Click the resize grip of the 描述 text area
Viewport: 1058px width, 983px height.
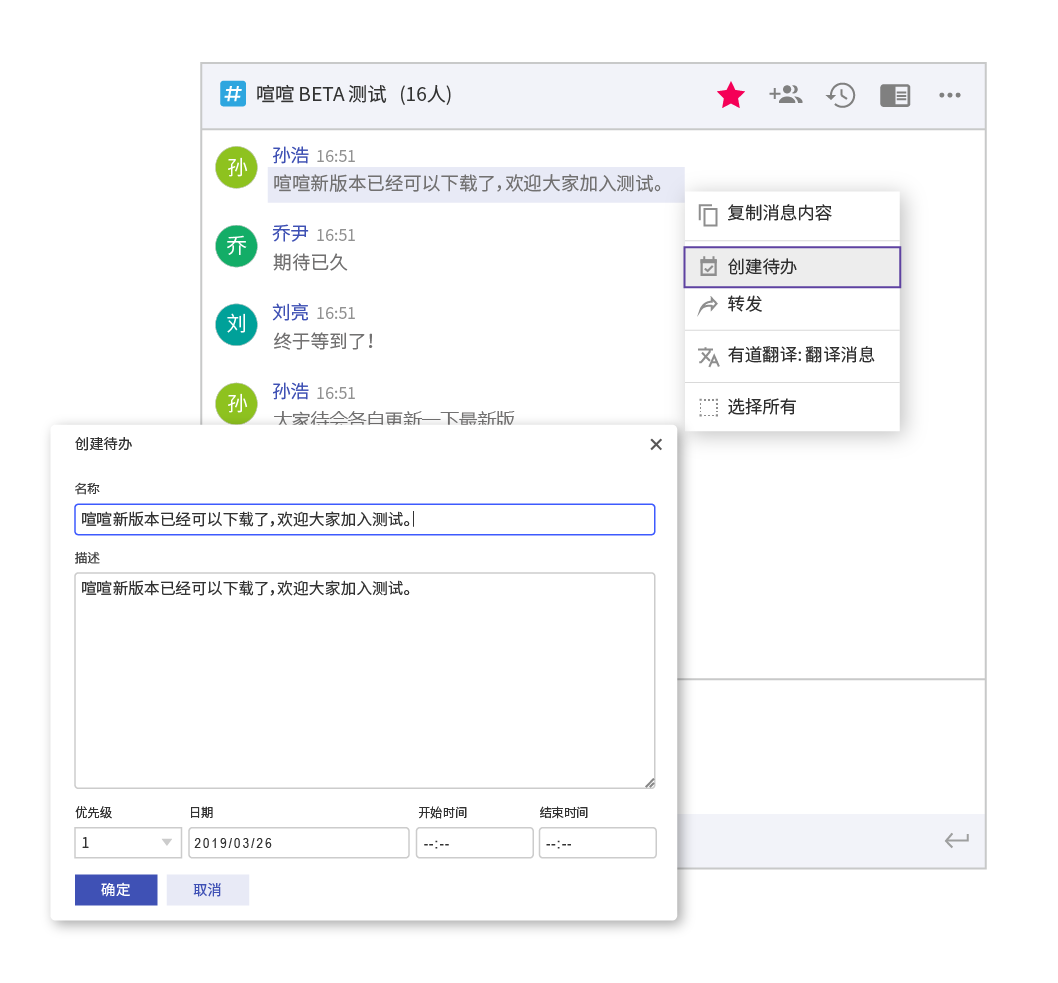point(649,783)
